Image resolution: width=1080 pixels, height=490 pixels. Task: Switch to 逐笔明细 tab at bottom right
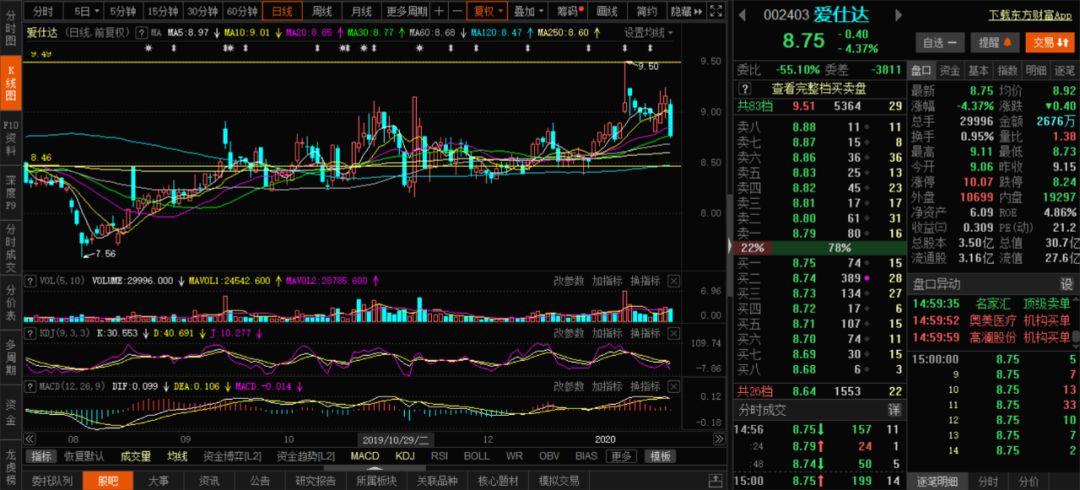click(x=937, y=480)
